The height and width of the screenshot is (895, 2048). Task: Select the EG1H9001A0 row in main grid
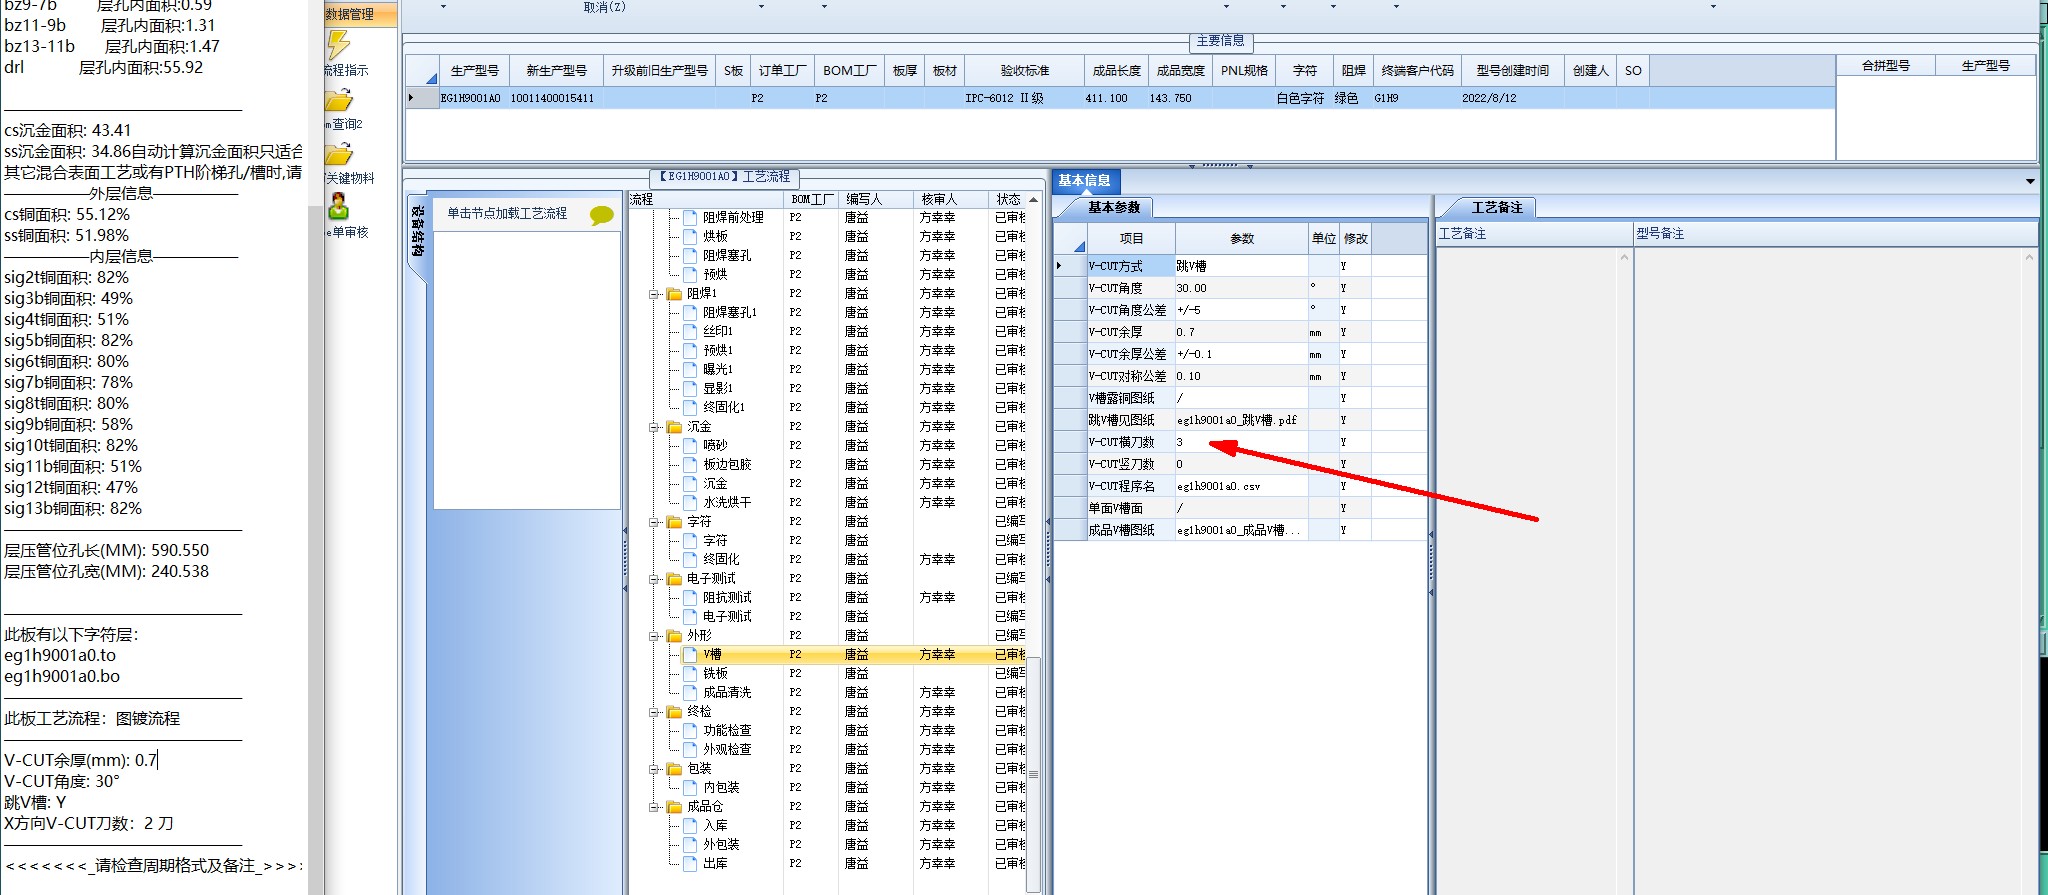click(x=1120, y=98)
